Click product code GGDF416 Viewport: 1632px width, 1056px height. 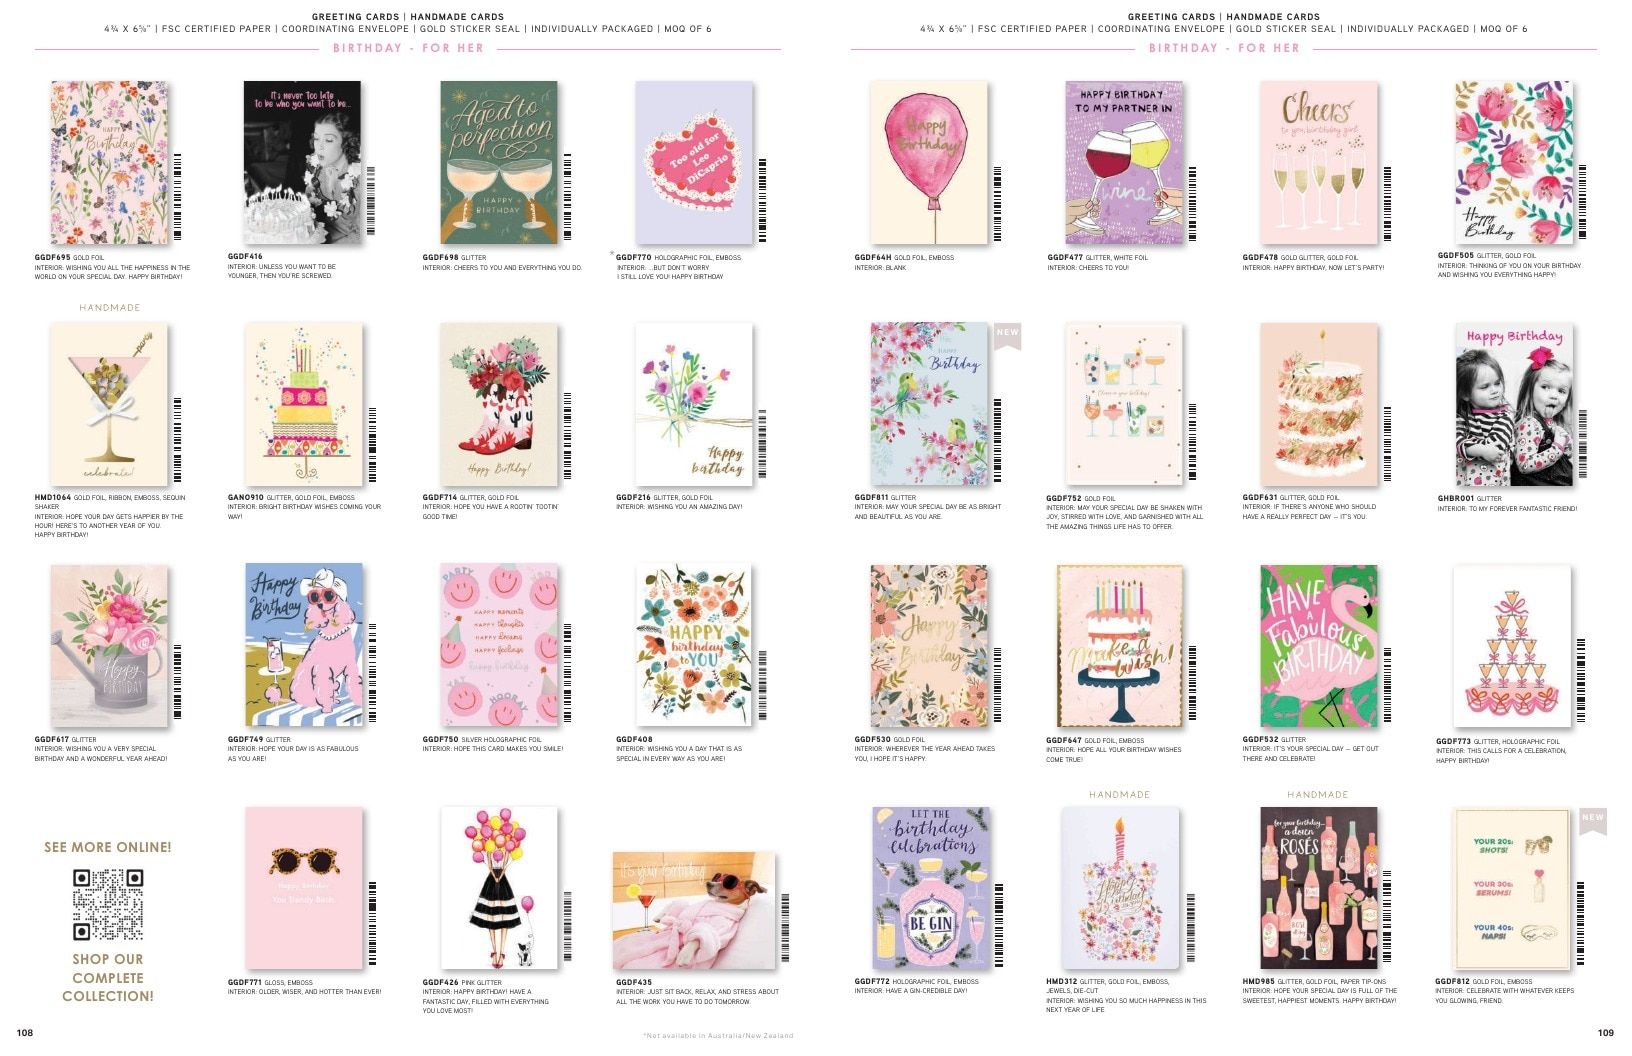(x=245, y=257)
